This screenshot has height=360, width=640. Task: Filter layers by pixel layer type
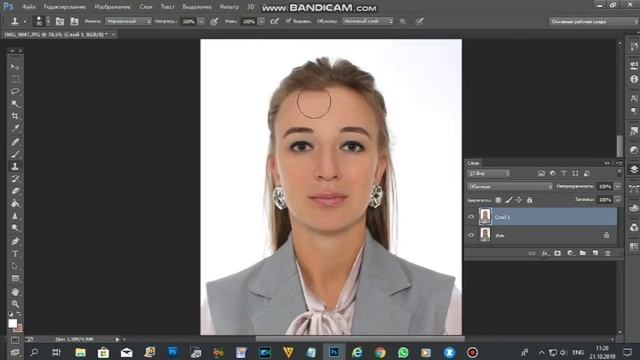(541, 173)
